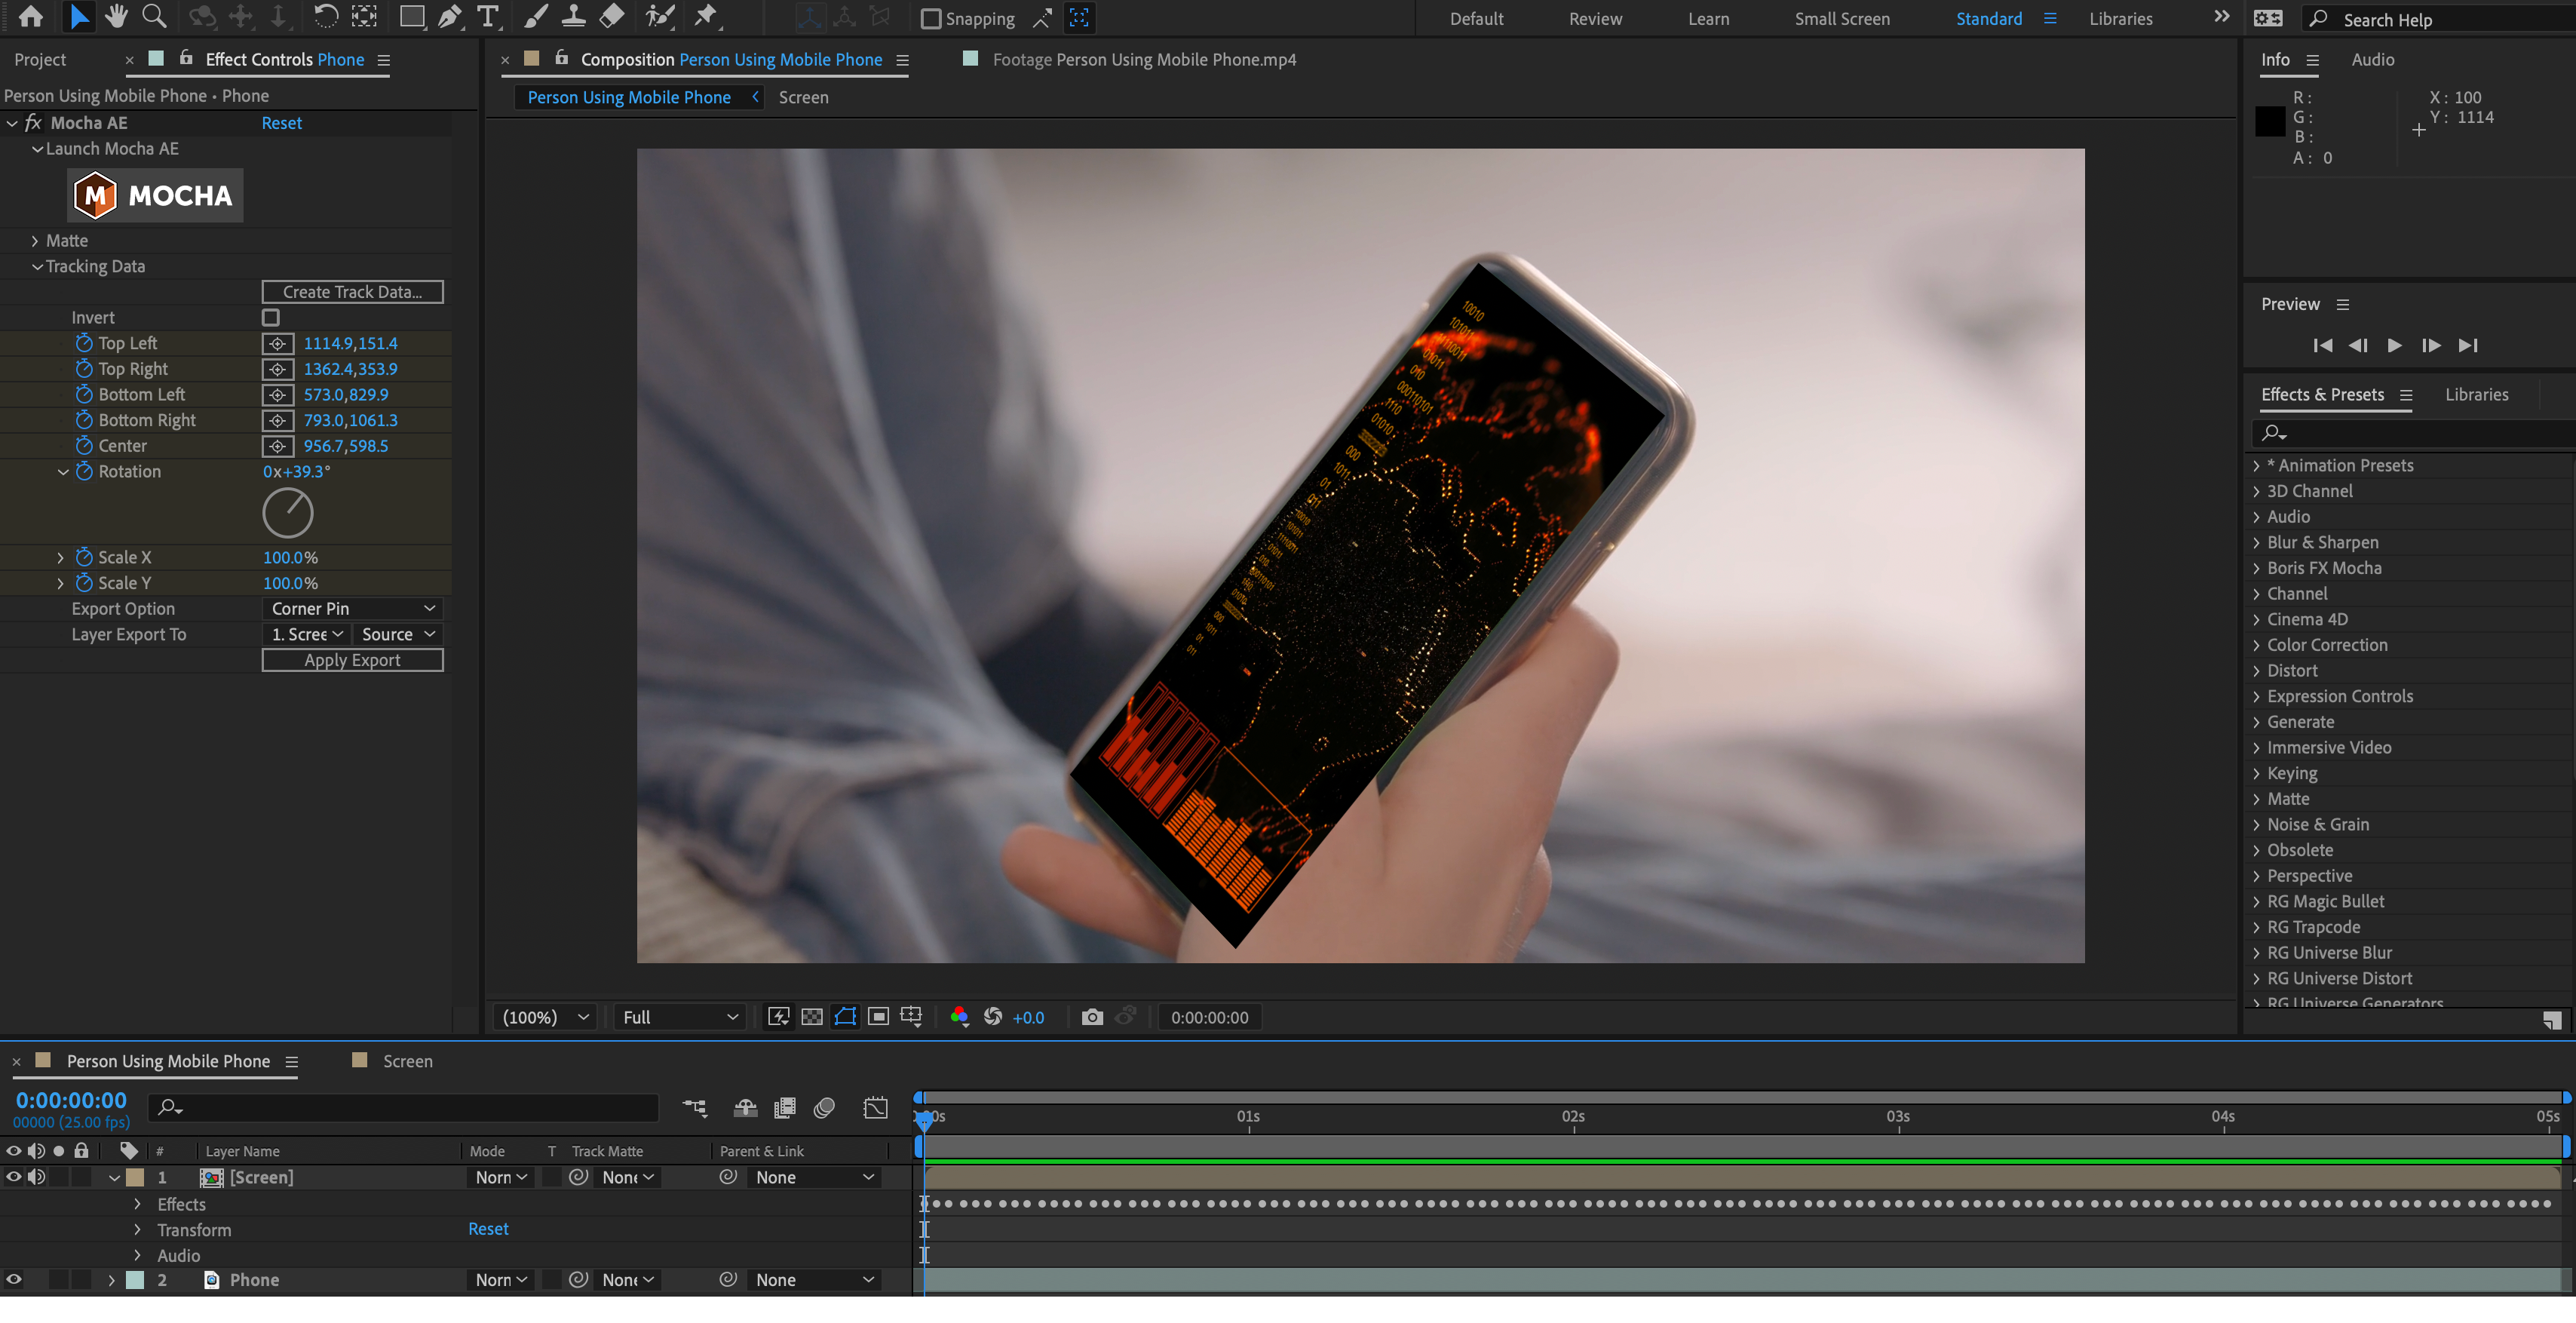Take a snapshot of the composition view
2576x1323 pixels.
tap(1091, 1017)
